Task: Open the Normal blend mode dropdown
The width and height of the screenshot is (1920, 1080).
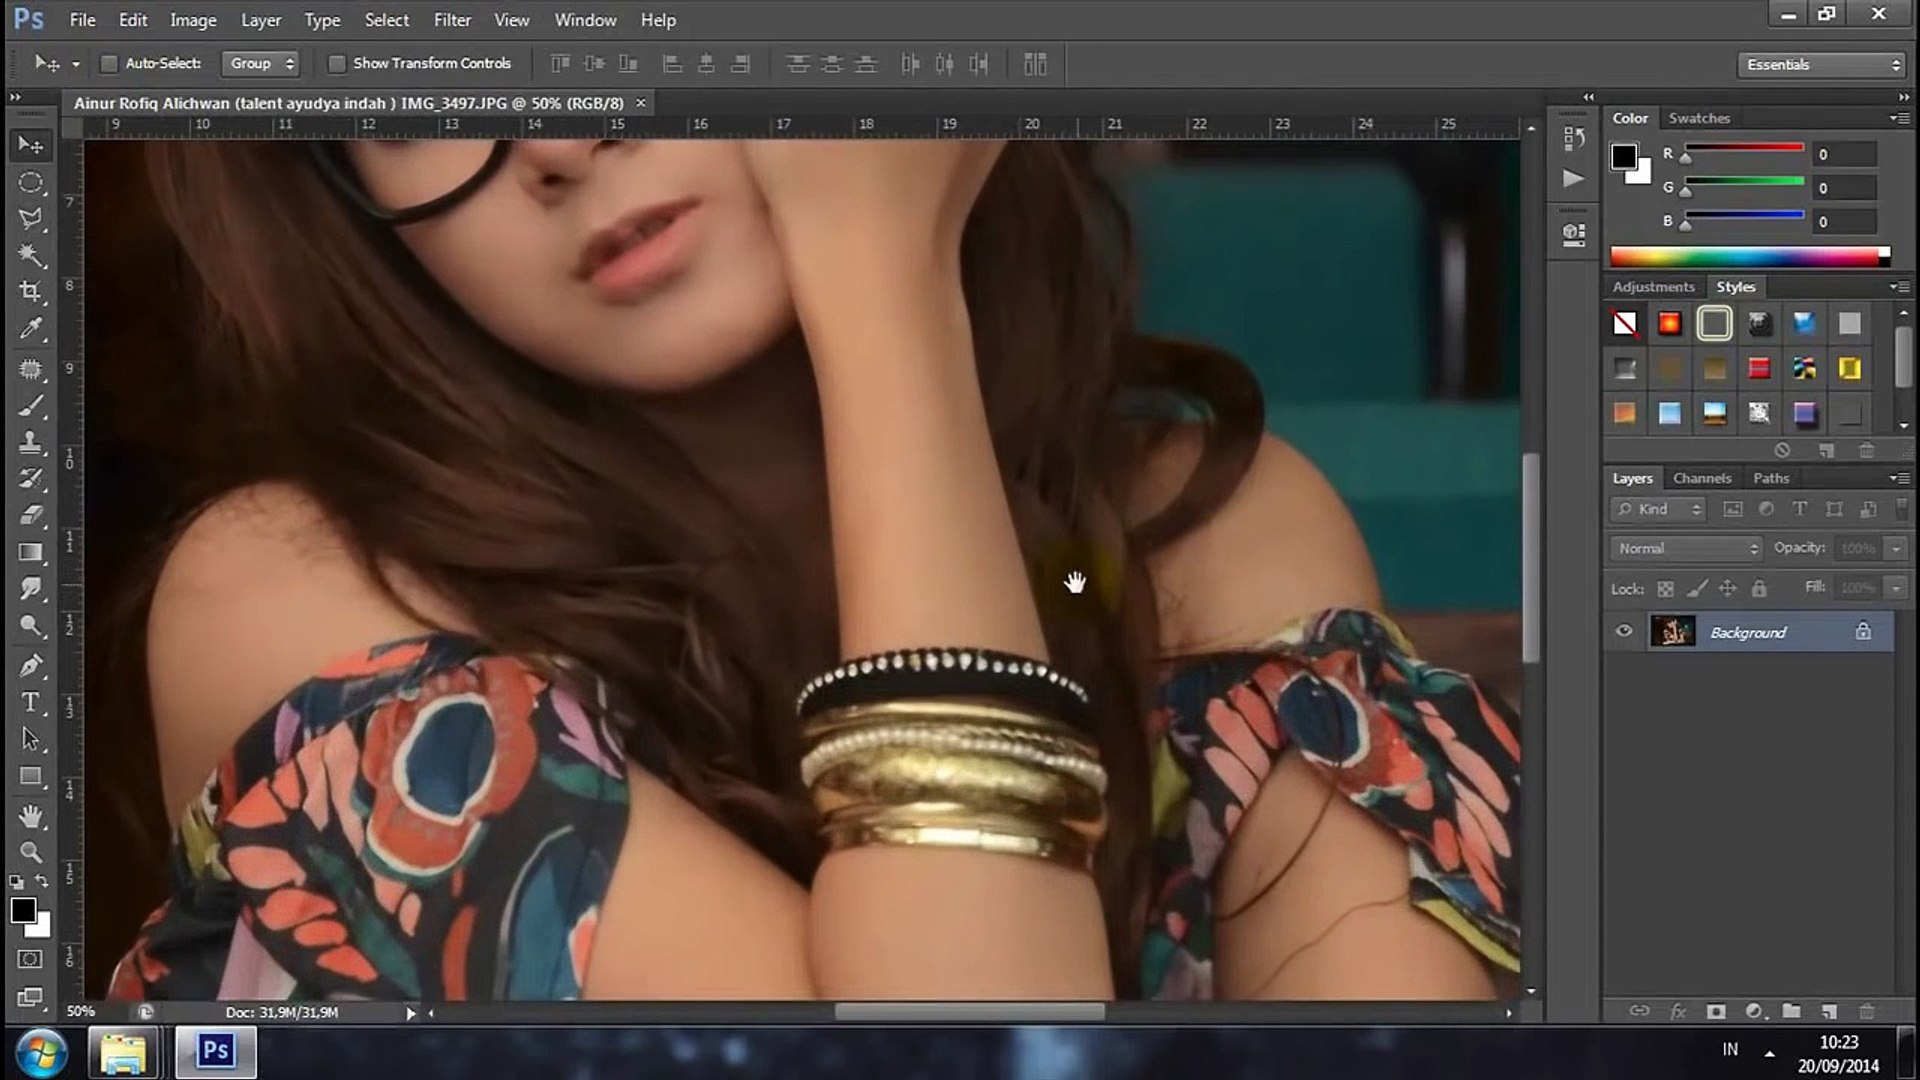Action: click(x=1686, y=548)
